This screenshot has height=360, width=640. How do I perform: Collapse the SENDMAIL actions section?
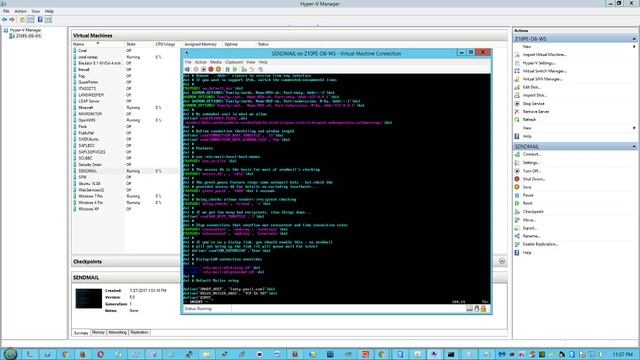(634, 147)
